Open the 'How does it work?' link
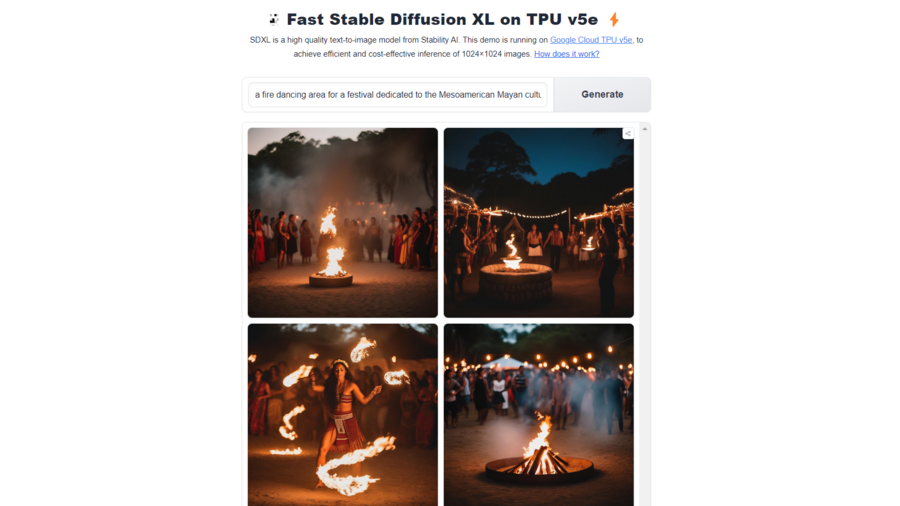This screenshot has height=506, width=900. pyautogui.click(x=567, y=54)
